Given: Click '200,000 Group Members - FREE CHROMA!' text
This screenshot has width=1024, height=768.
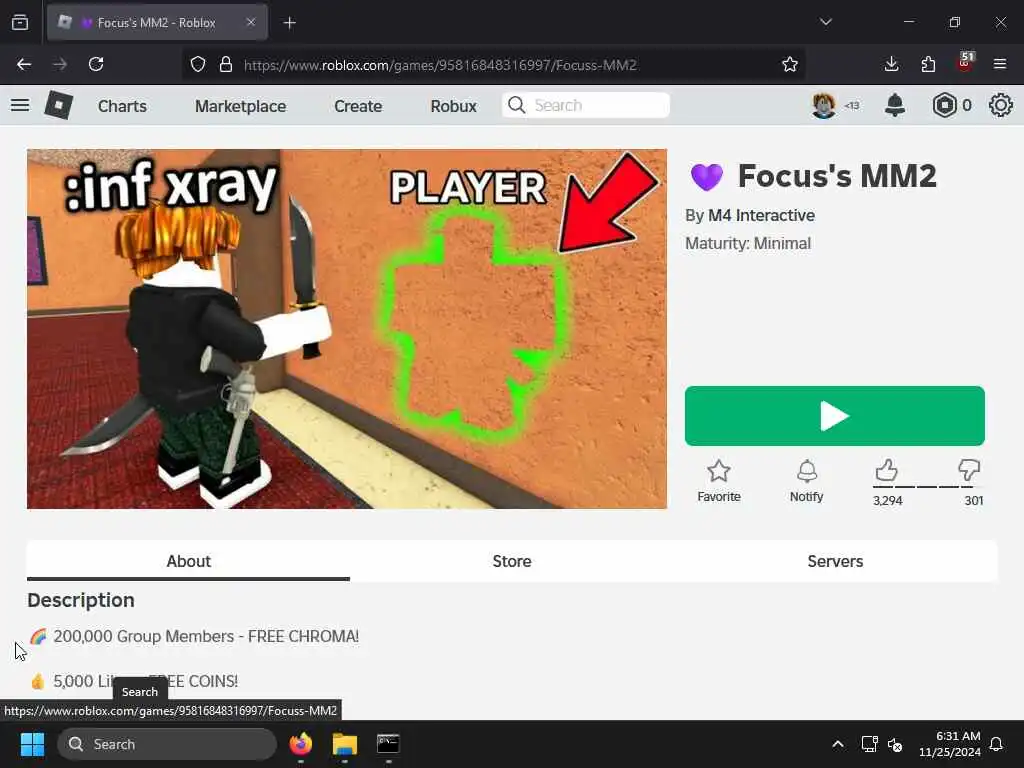Looking at the screenshot, I should tap(206, 636).
